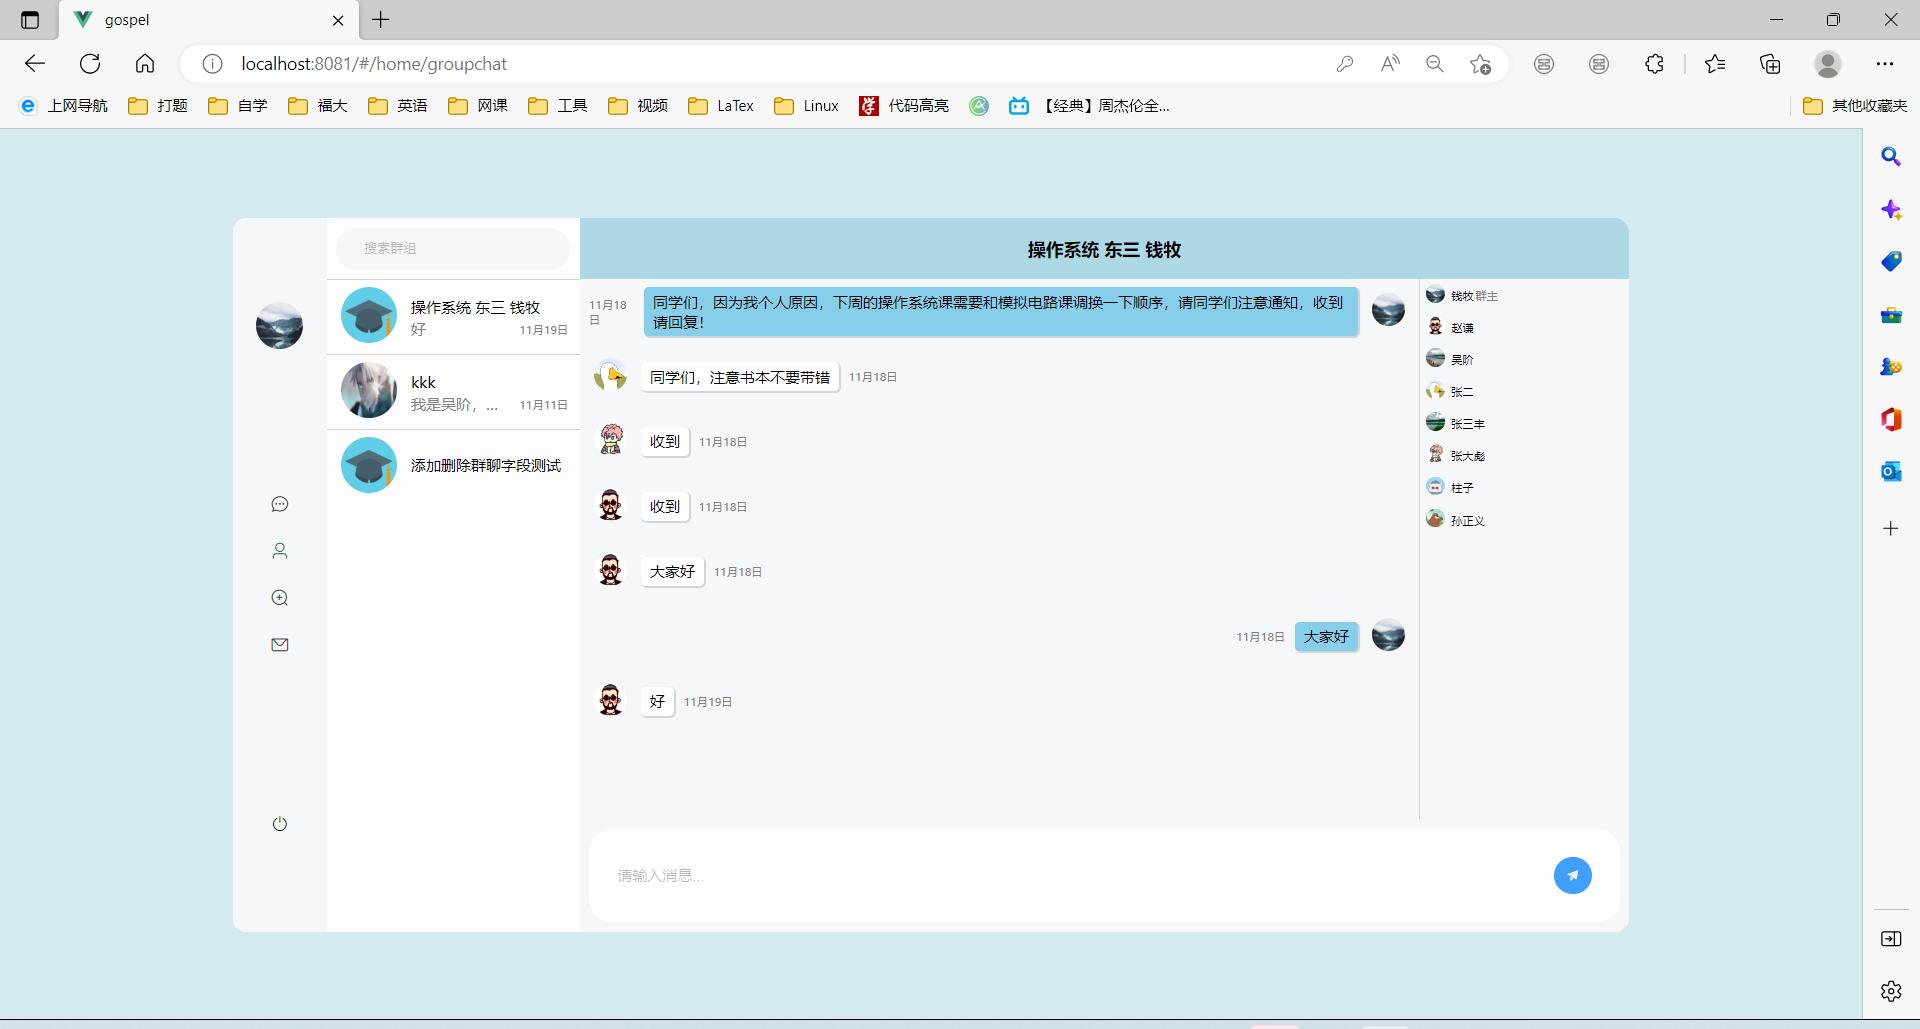Close the gospel tab
The height and width of the screenshot is (1029, 1920).
tap(338, 20)
